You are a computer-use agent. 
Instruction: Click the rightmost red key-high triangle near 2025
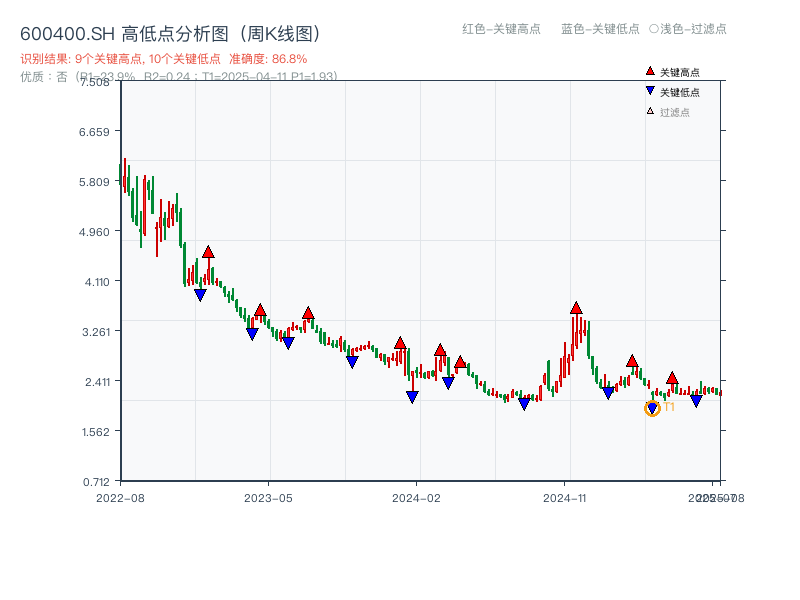pyautogui.click(x=672, y=377)
